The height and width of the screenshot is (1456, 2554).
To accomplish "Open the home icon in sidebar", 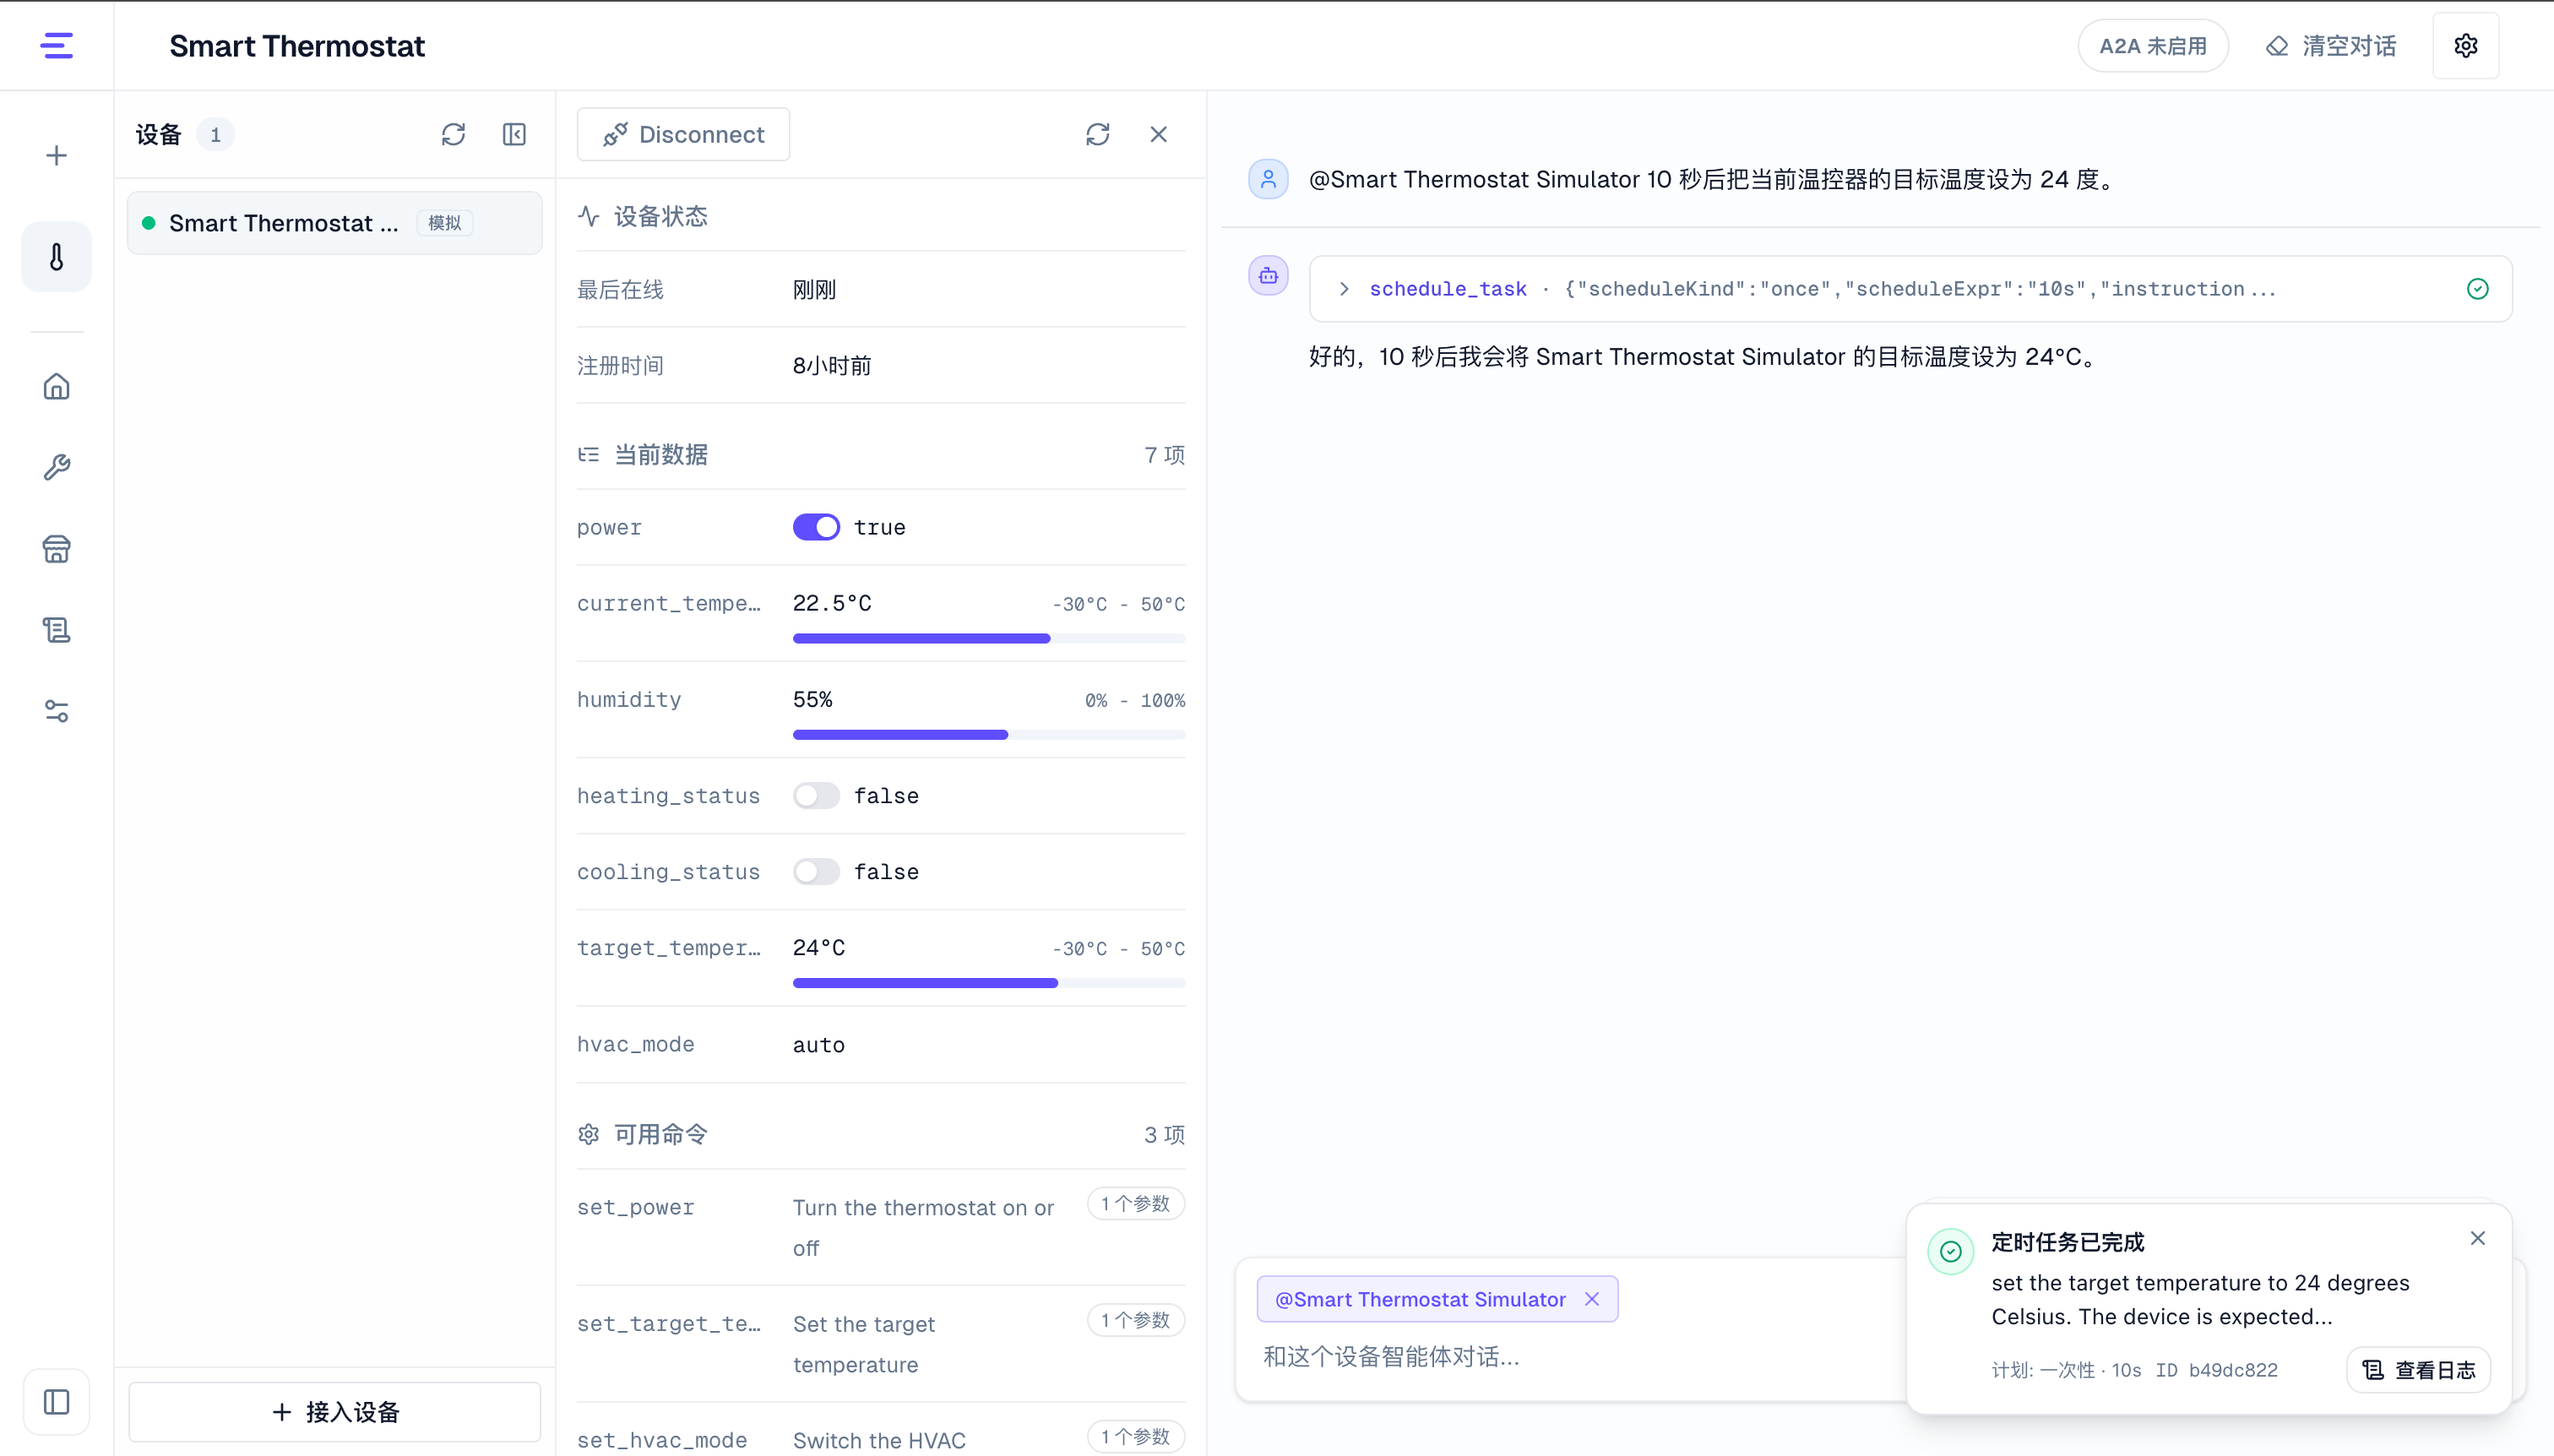I will tap(56, 386).
